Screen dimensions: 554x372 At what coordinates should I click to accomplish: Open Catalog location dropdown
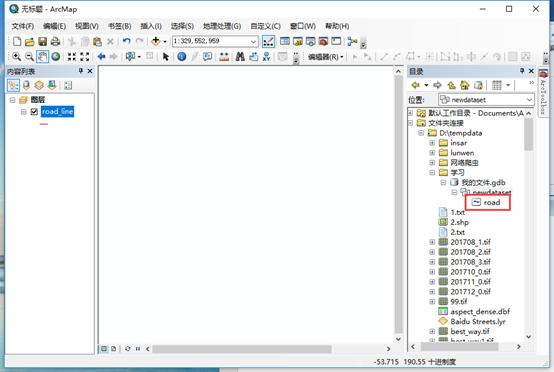(x=529, y=100)
